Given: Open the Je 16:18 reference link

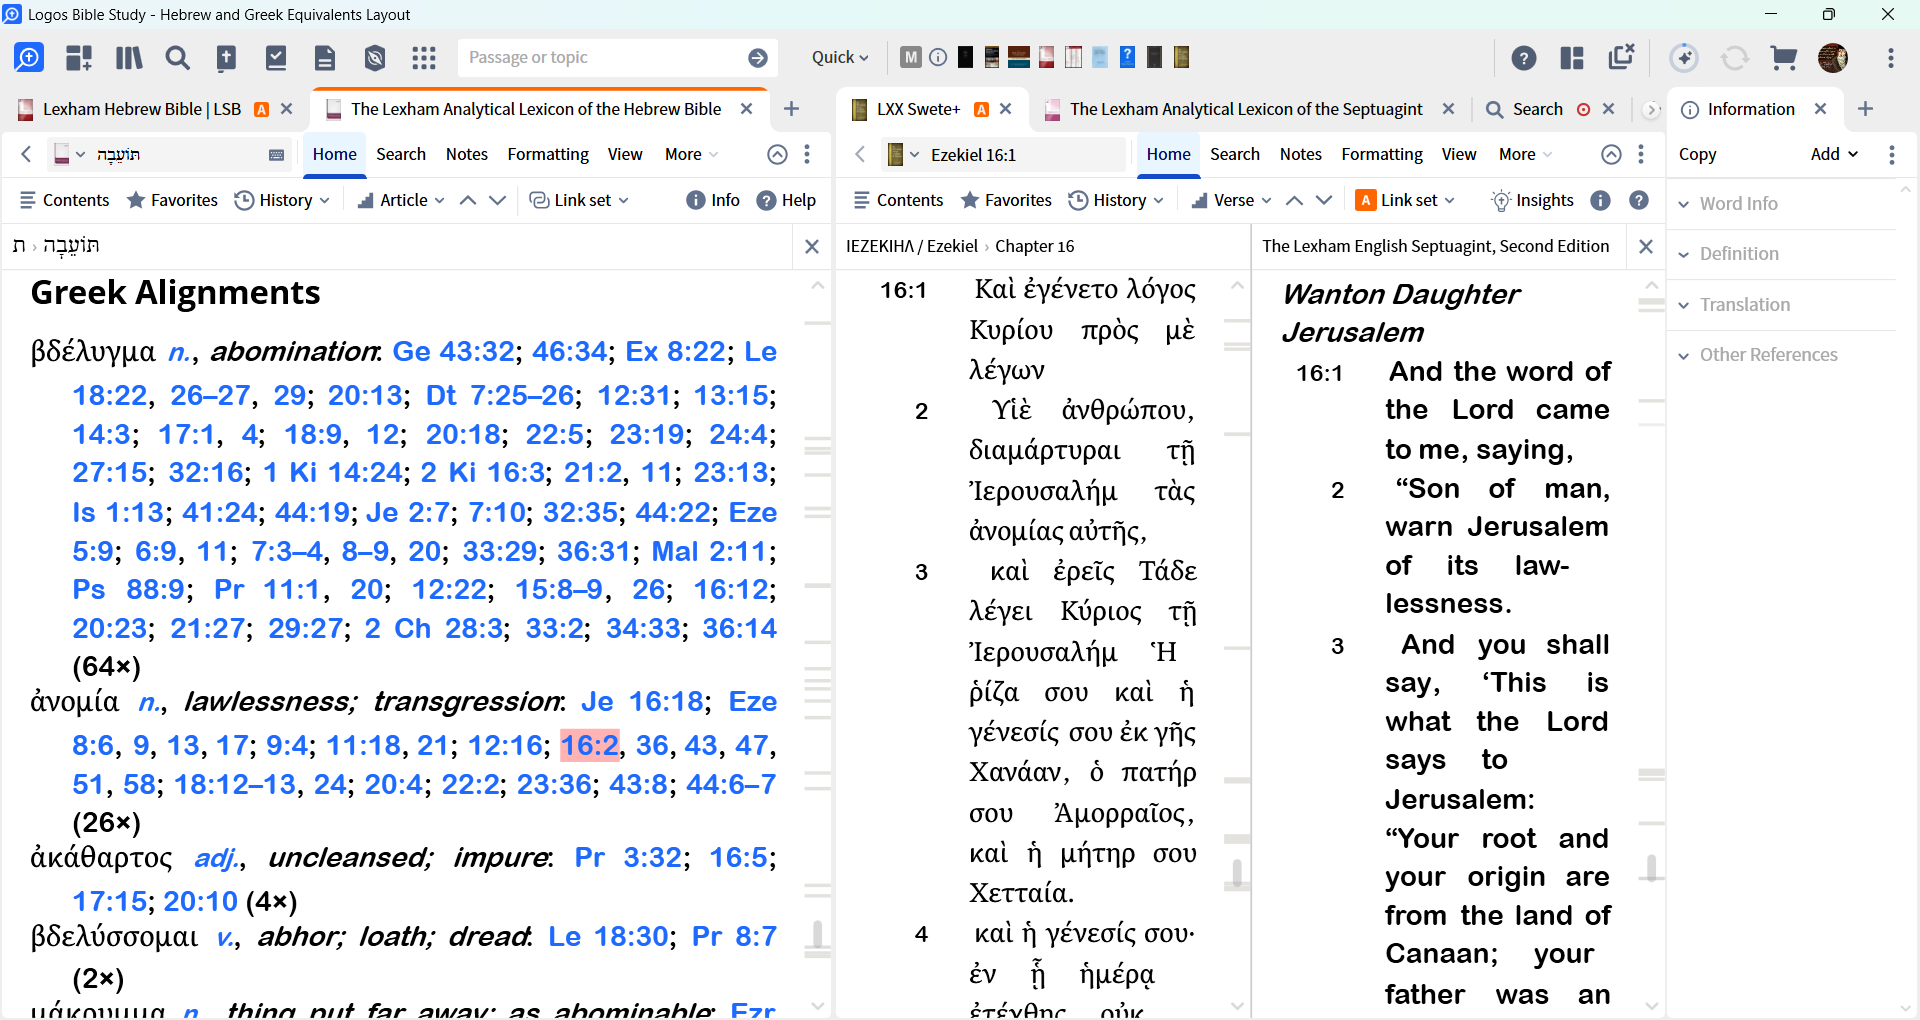Looking at the screenshot, I should 643,702.
